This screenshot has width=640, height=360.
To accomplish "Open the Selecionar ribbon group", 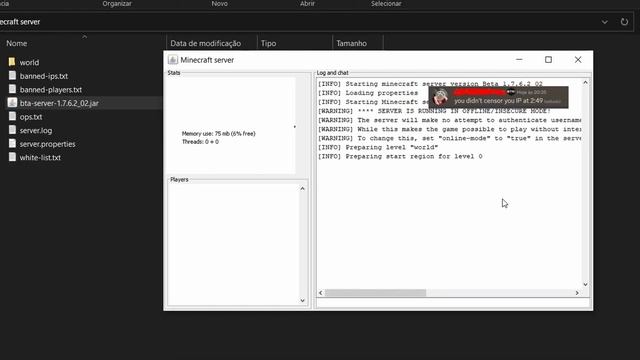I will click(386, 4).
